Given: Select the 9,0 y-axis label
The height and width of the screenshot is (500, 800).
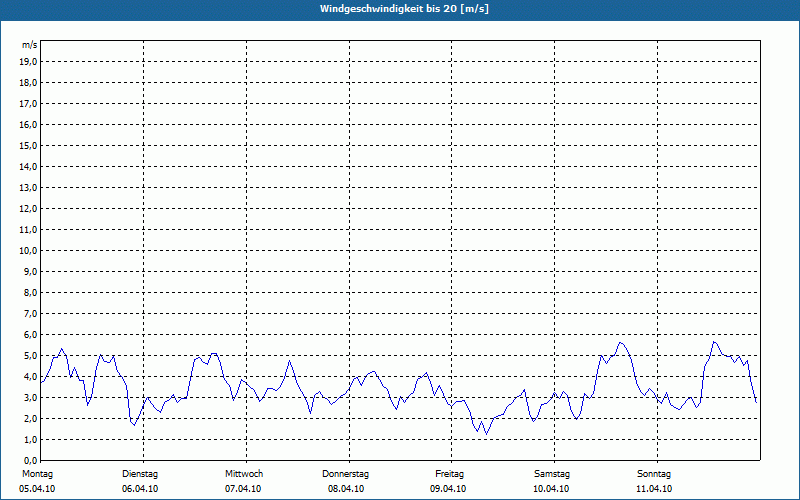Looking at the screenshot, I should (30, 271).
